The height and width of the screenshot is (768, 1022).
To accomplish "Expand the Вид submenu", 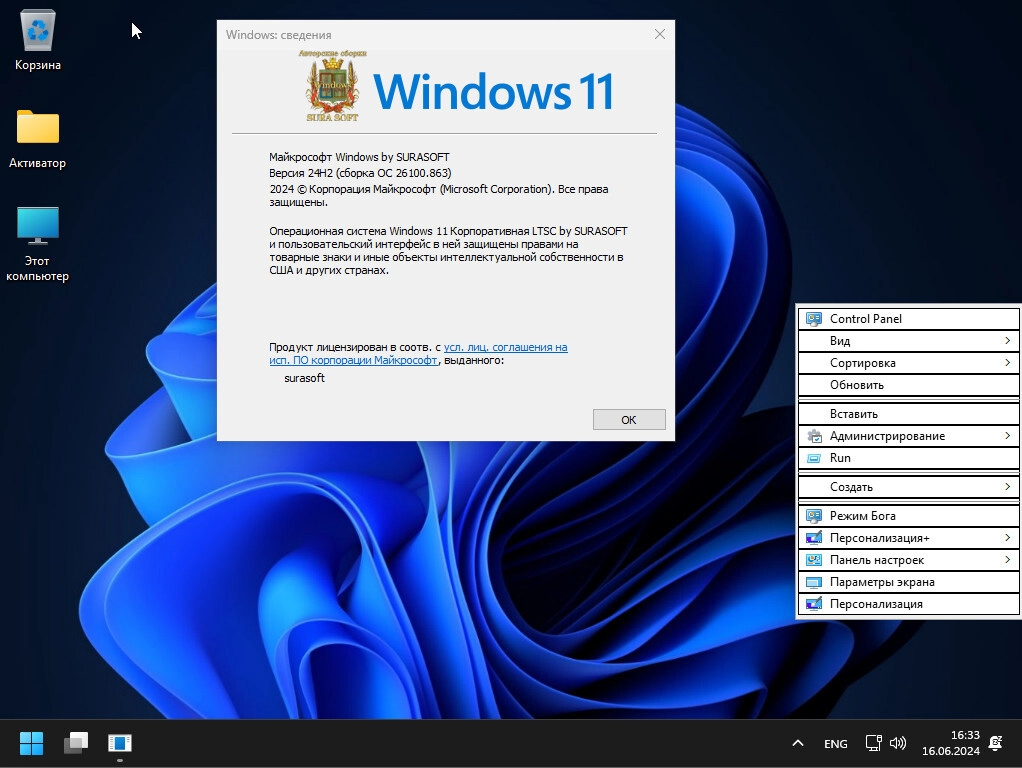I will (908, 341).
